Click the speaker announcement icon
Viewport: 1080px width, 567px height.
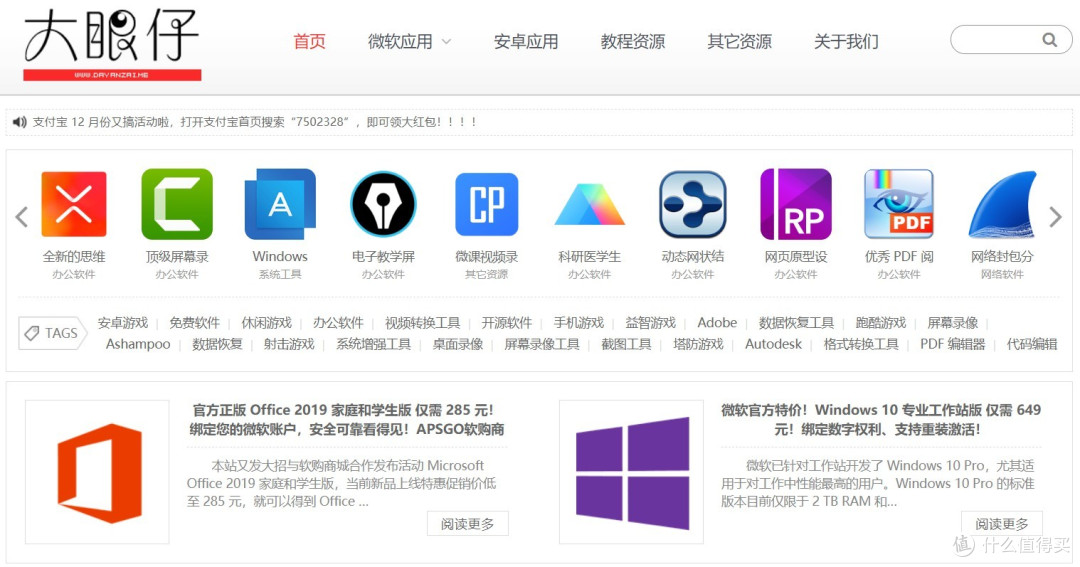pyautogui.click(x=19, y=122)
